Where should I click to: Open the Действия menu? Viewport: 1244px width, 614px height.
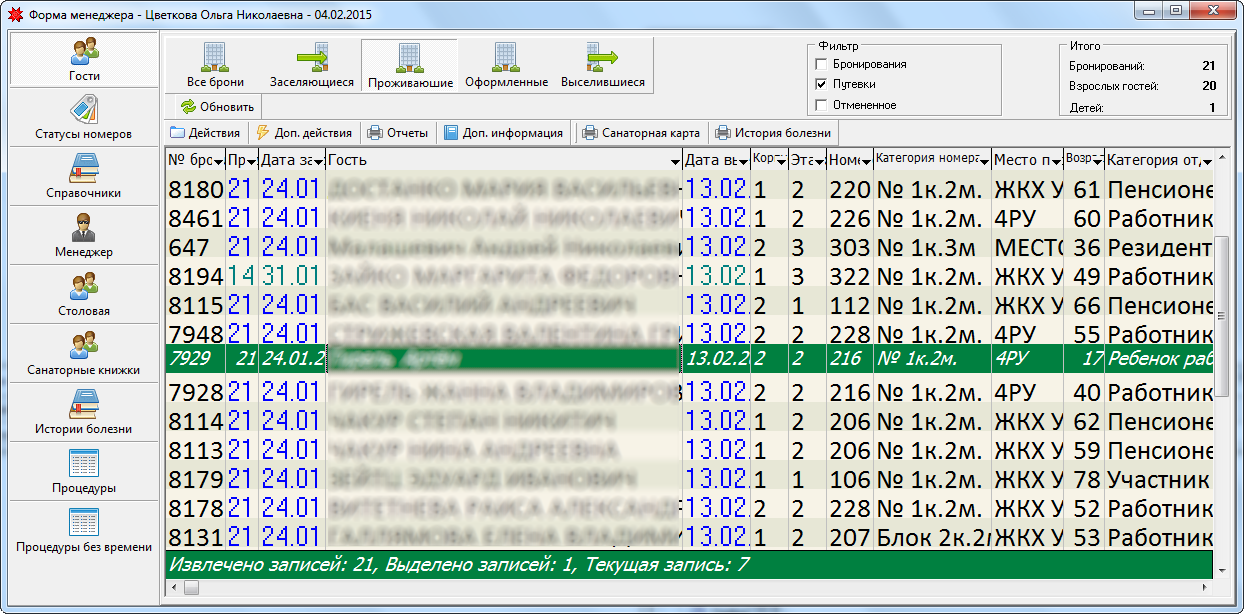(205, 132)
